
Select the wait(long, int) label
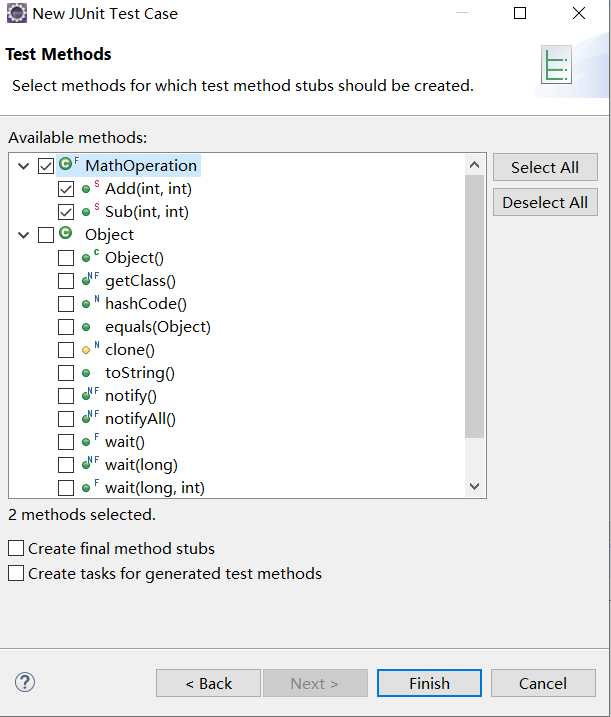pyautogui.click(x=155, y=487)
